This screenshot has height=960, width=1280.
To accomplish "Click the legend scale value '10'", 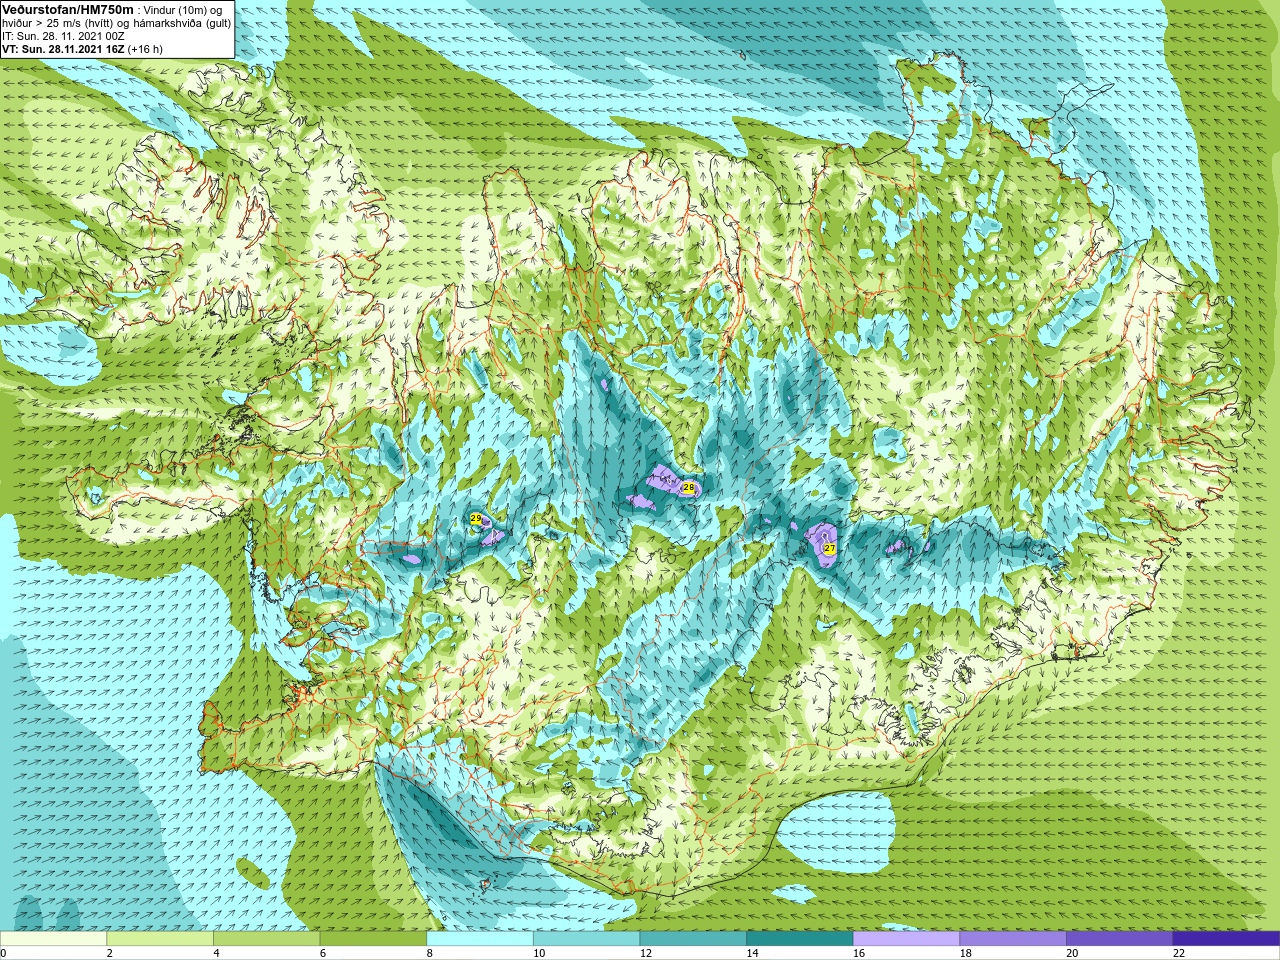I will 539,953.
